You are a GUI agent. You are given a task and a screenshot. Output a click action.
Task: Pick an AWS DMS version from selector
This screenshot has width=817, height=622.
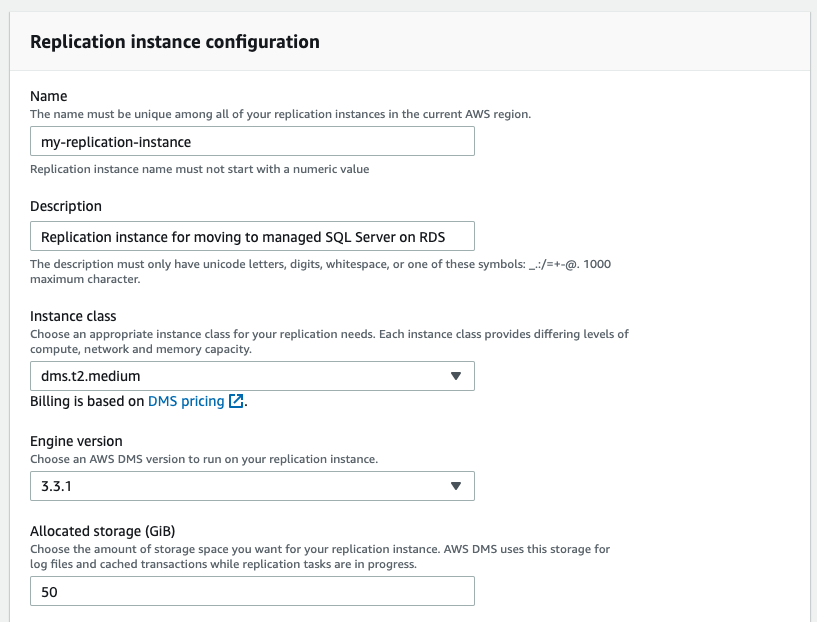[x=252, y=486]
